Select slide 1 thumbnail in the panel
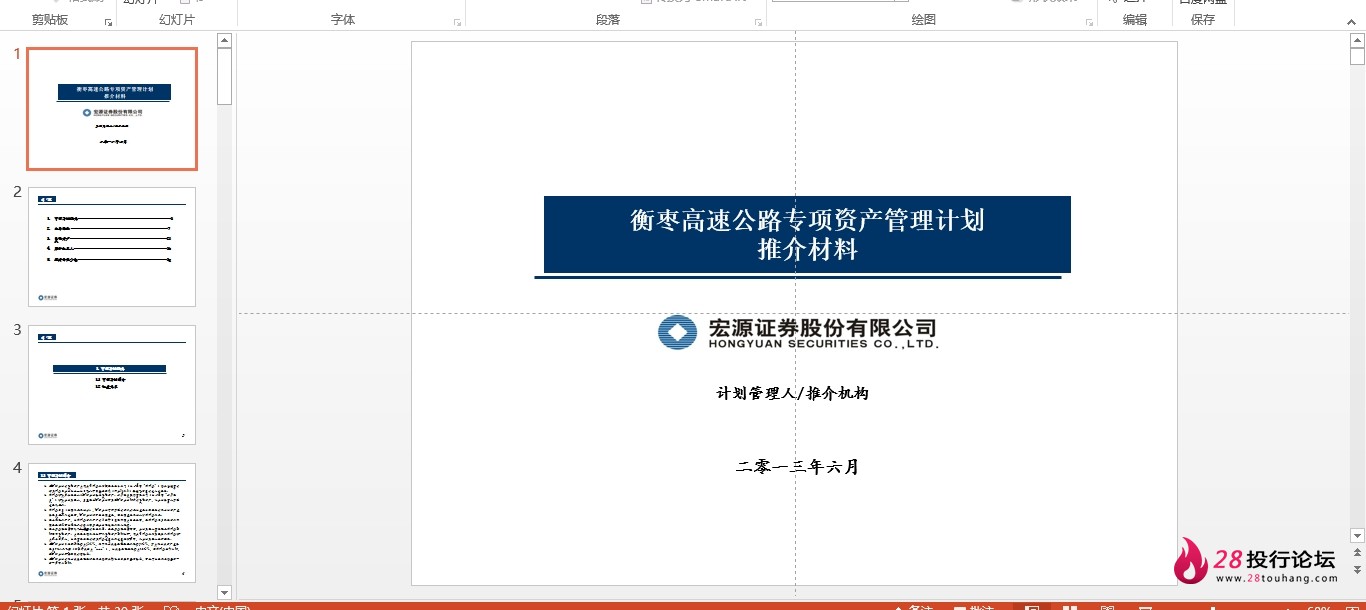 (112, 109)
